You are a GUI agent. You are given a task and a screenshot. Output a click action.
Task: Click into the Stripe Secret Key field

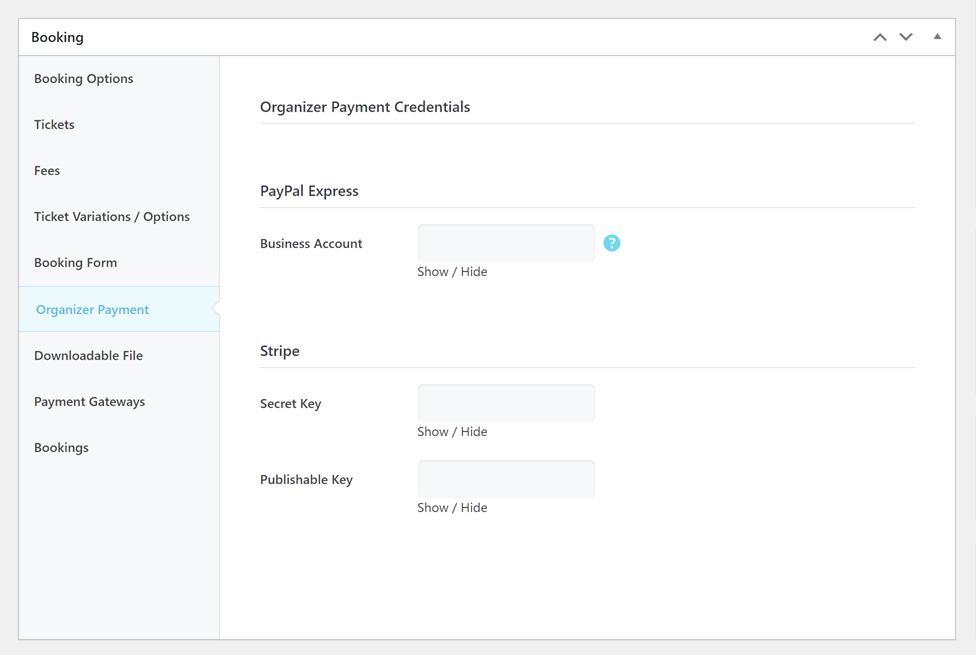tap(506, 403)
